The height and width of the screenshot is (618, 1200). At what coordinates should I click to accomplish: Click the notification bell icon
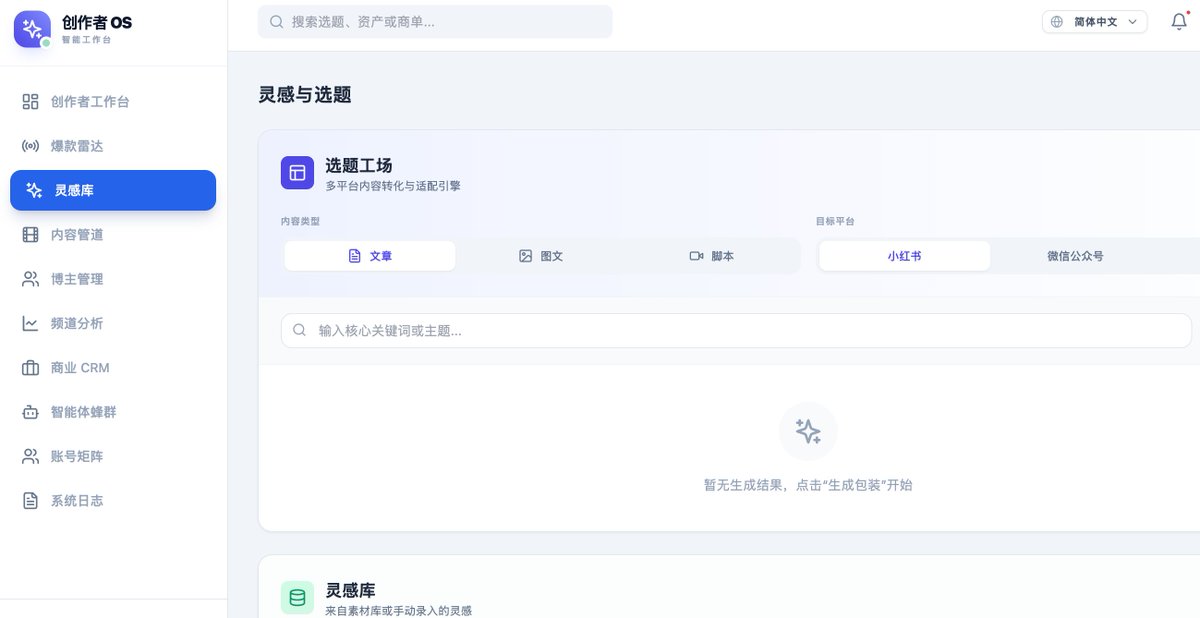1179,21
